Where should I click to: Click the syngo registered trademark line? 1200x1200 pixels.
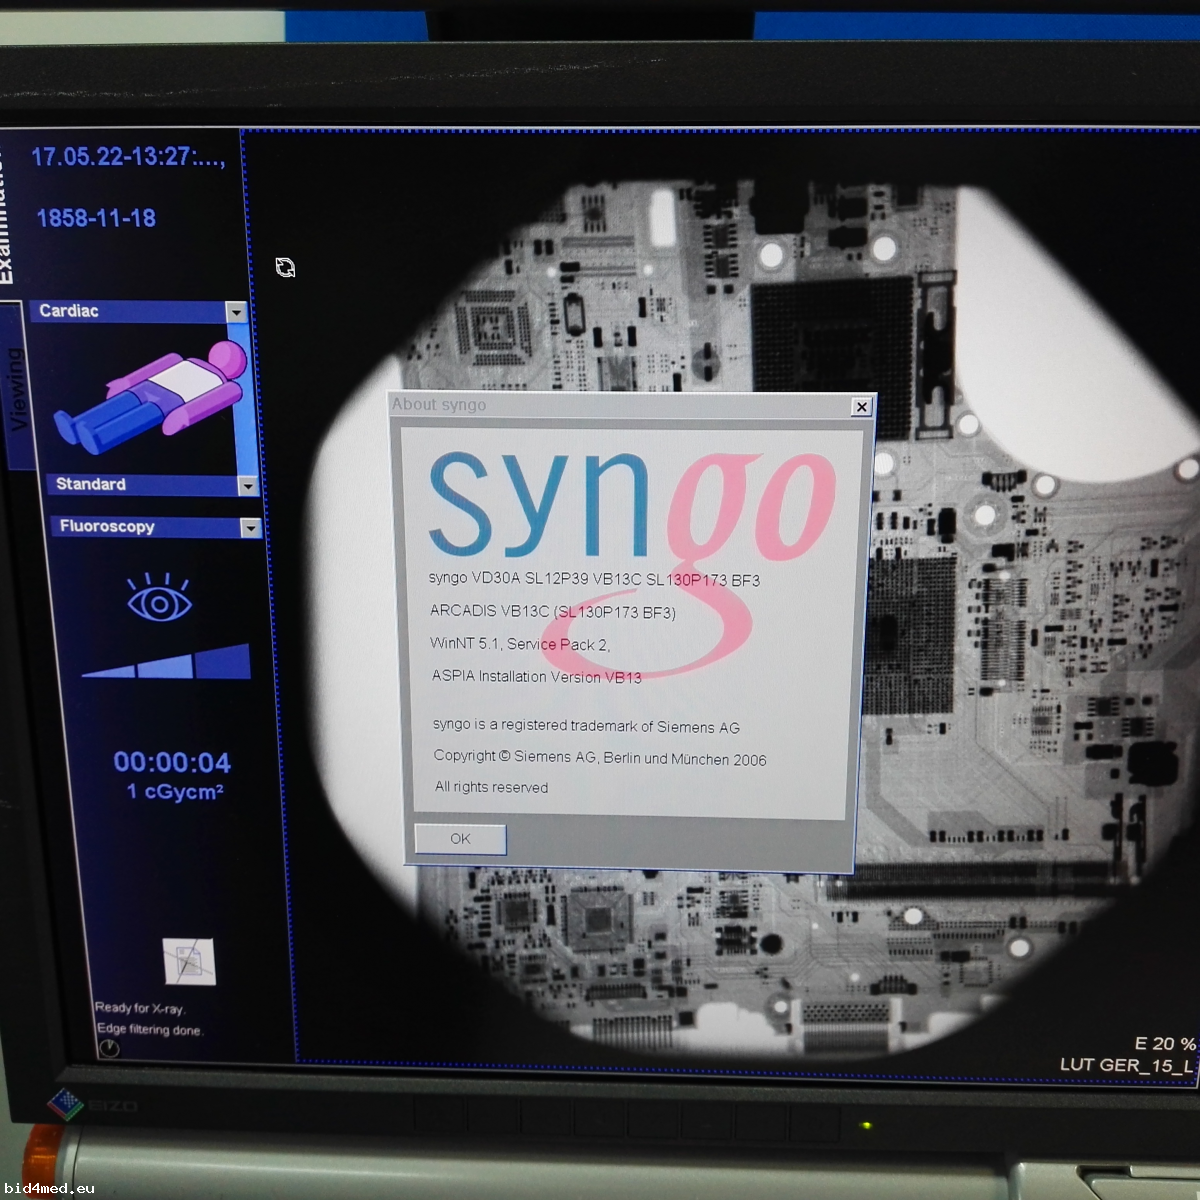587,726
